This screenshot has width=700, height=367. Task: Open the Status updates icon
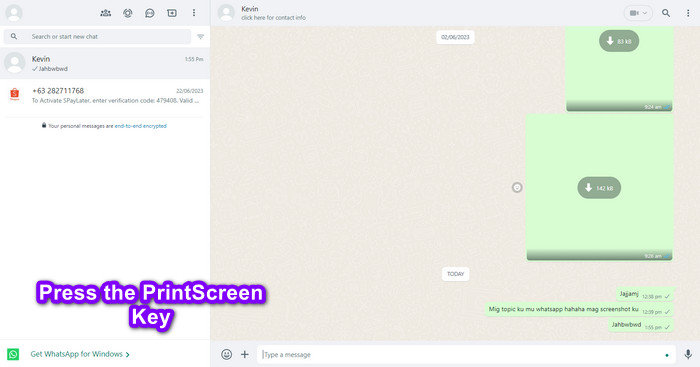(128, 13)
